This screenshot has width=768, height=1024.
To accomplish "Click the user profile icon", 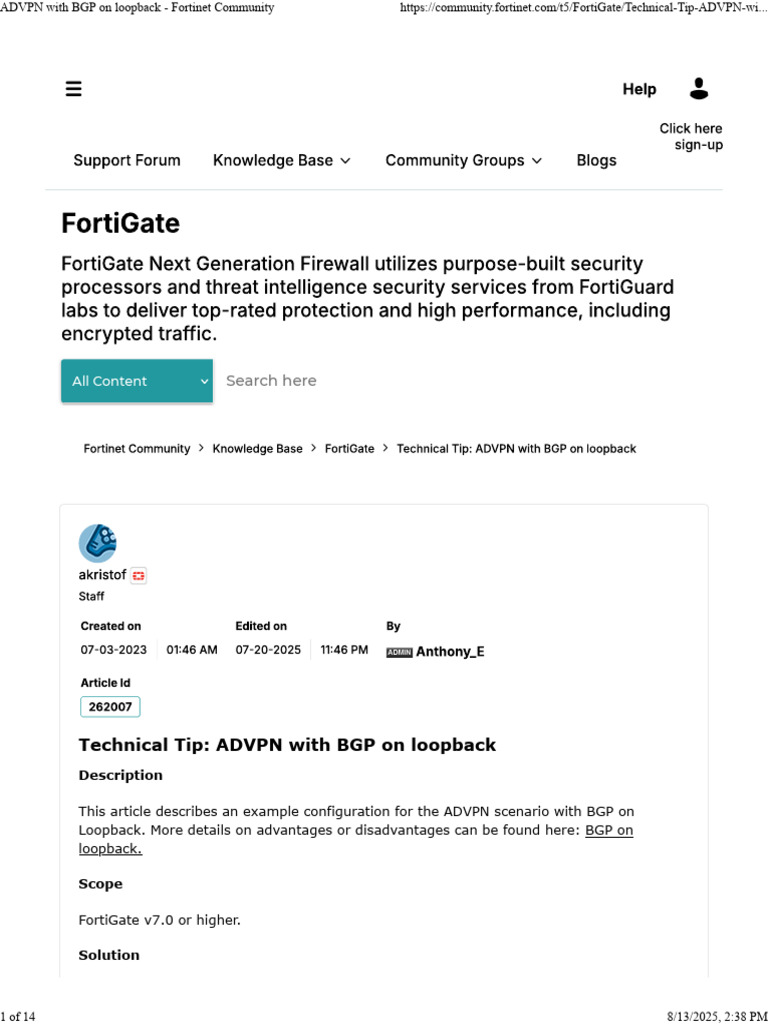I will (699, 89).
